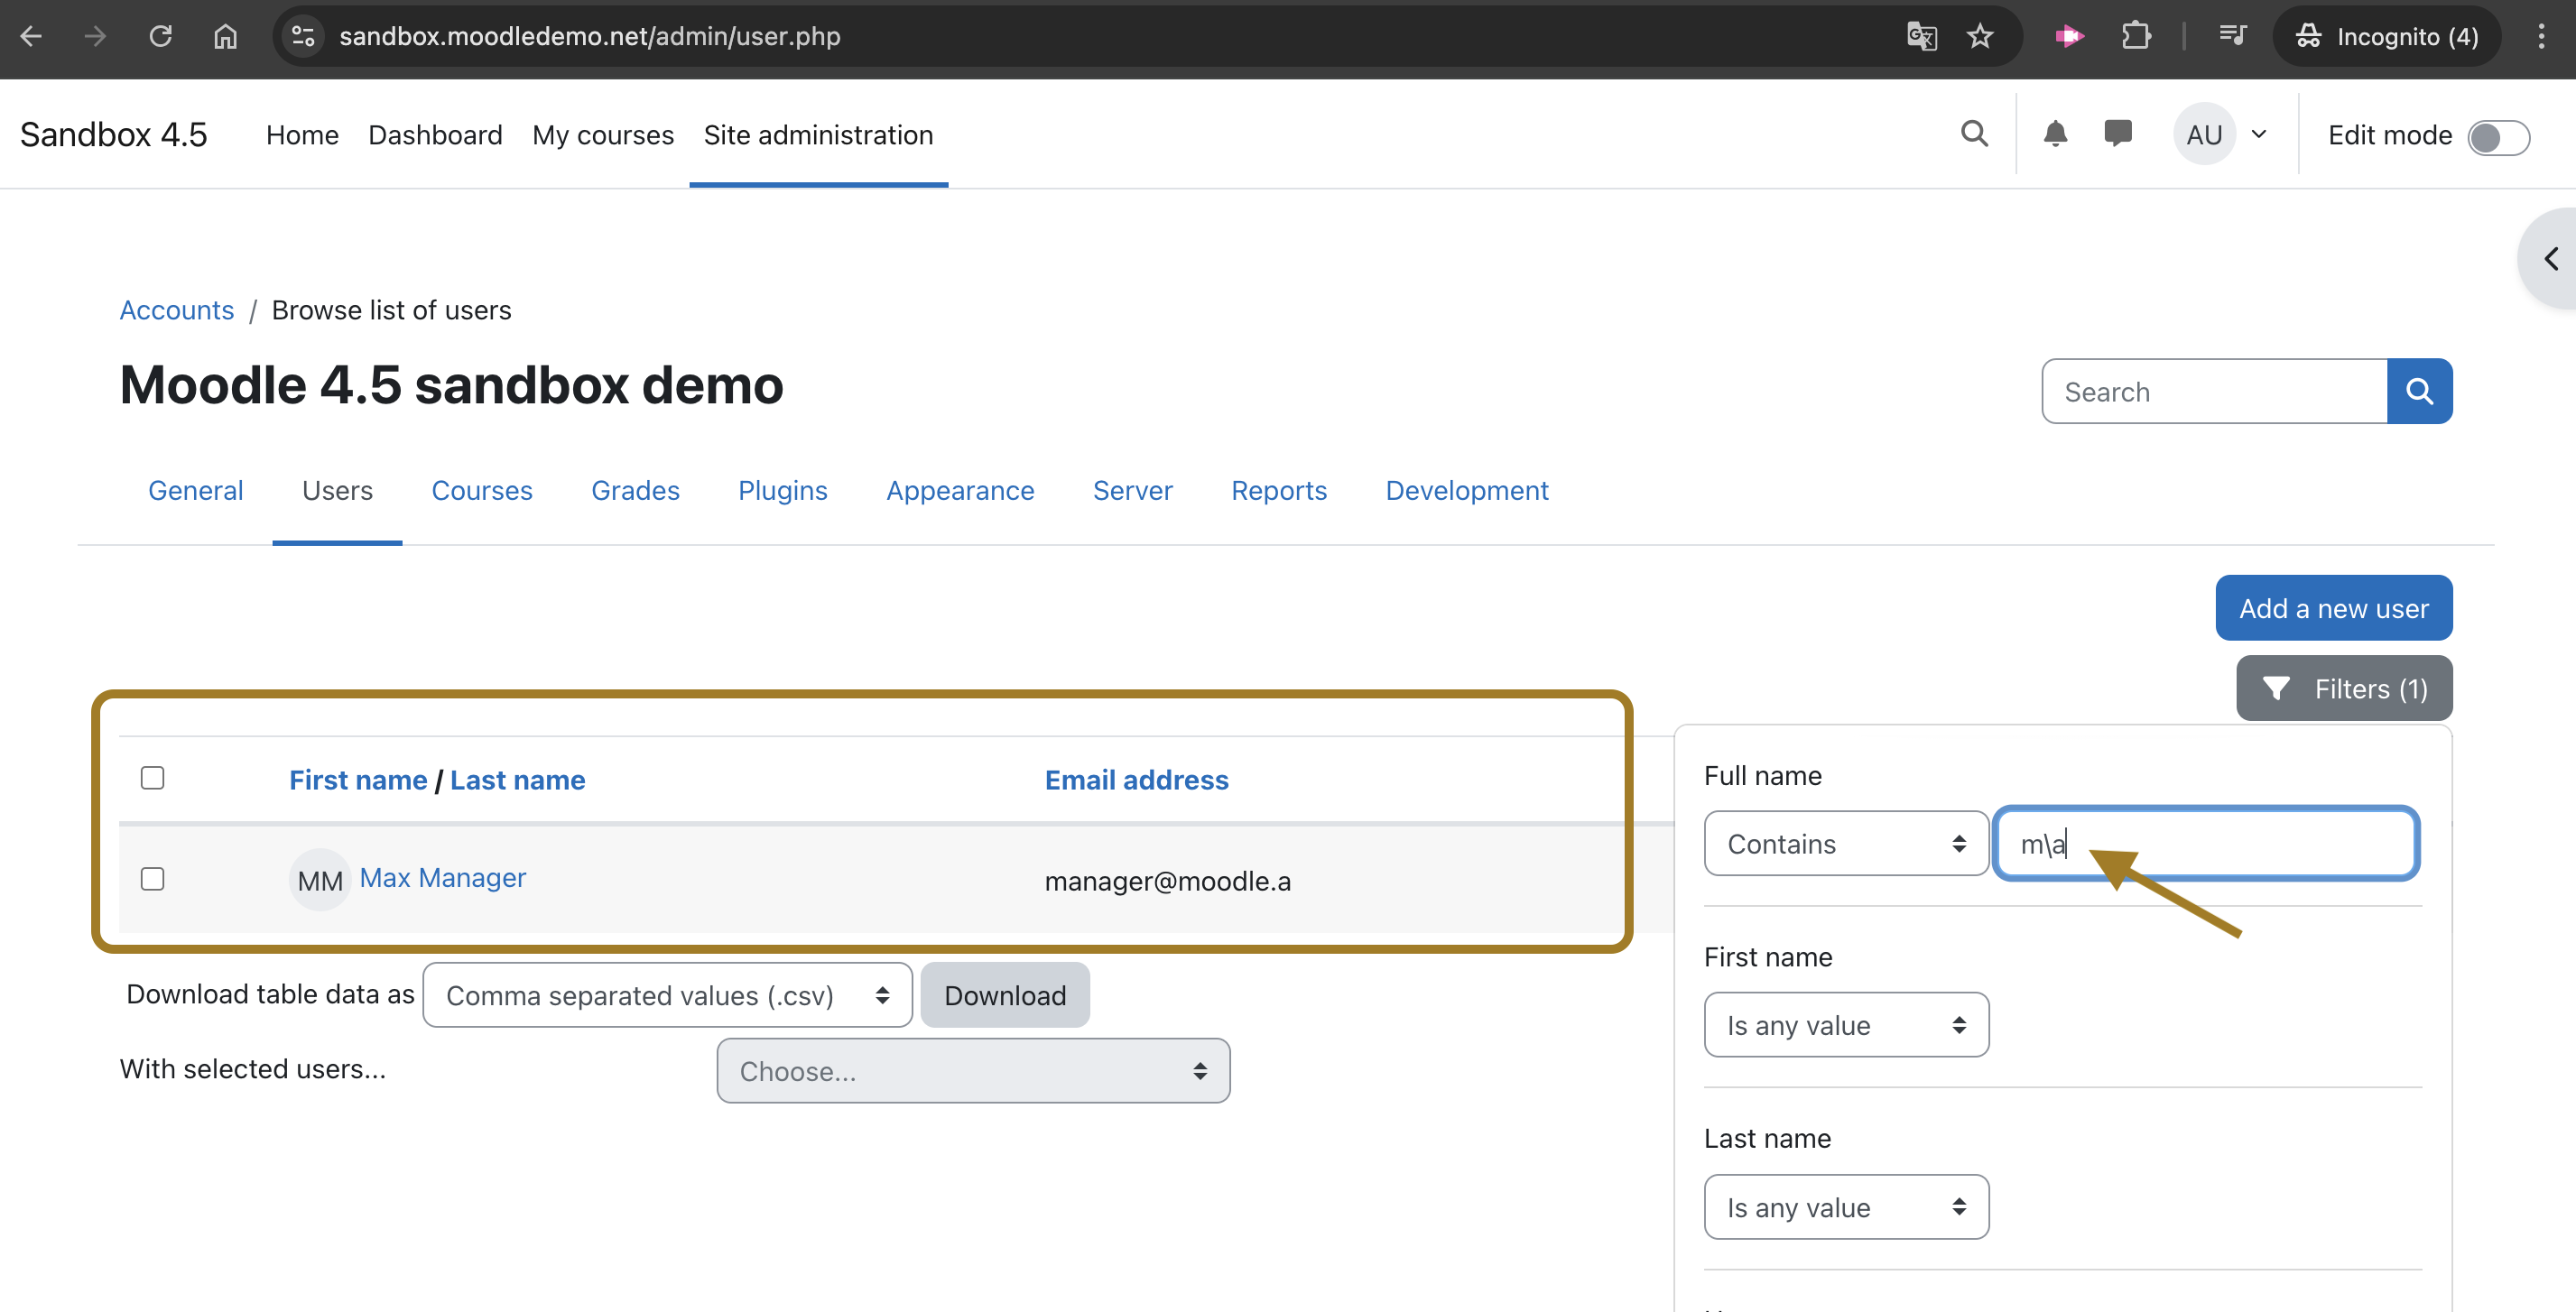The height and width of the screenshot is (1312, 2576).
Task: Open the First name operator dropdown
Action: tap(1846, 1025)
